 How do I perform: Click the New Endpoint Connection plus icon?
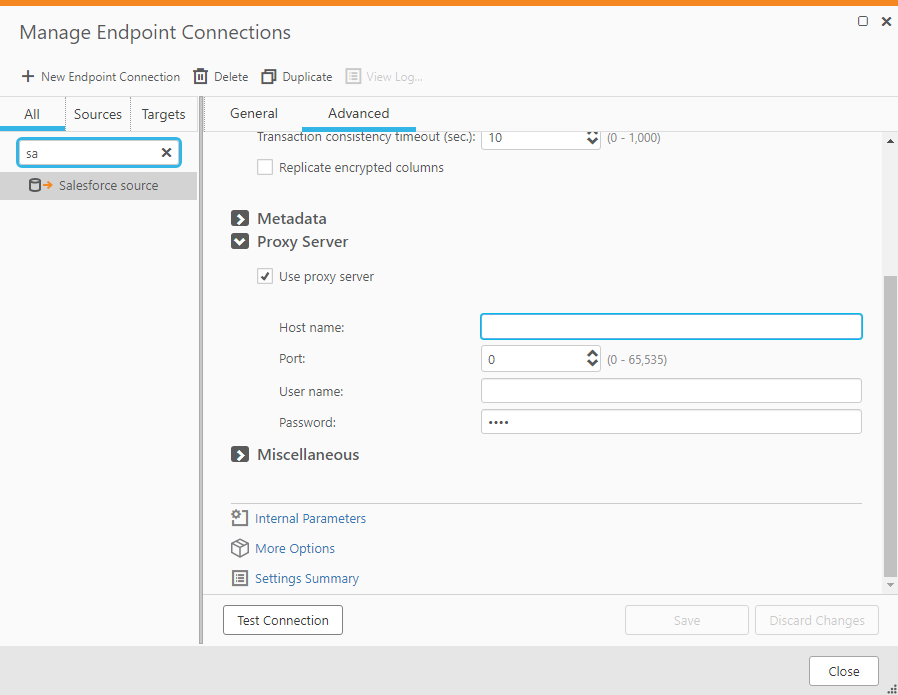(28, 77)
